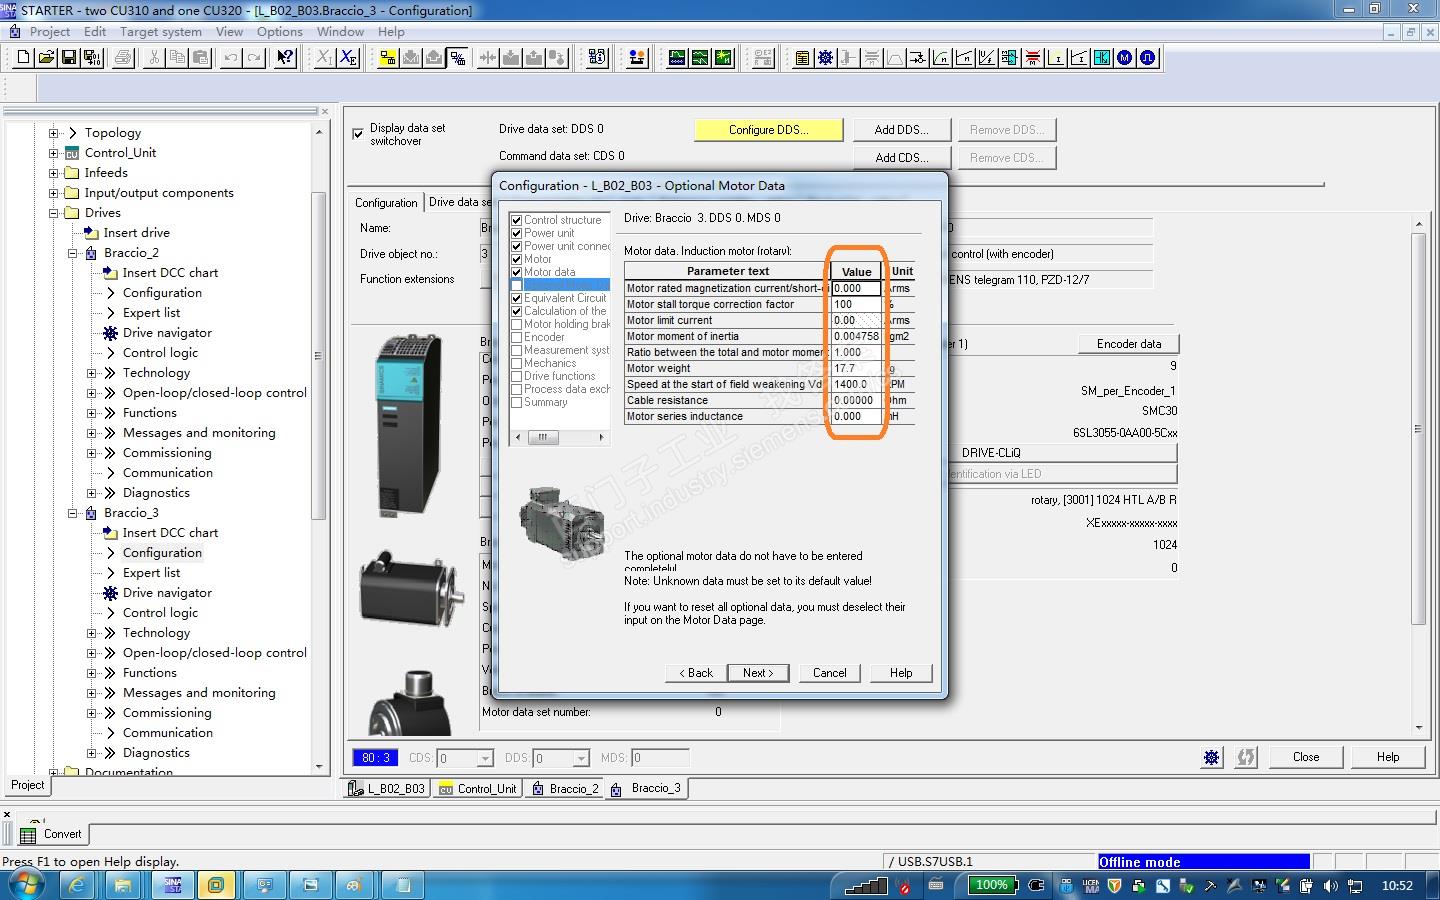
Task: Open project via the folder toolbar icon
Action: [46, 58]
